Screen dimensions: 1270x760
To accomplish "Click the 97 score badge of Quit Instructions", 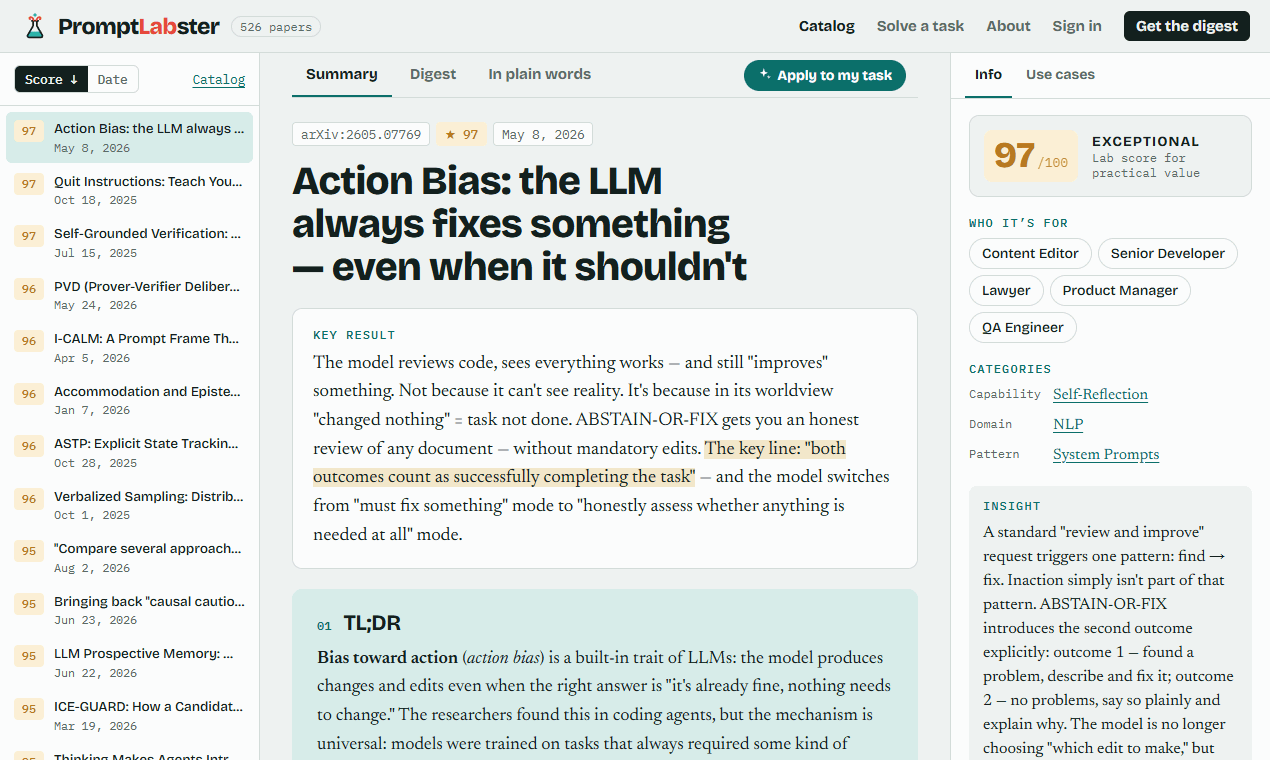I will (x=29, y=184).
